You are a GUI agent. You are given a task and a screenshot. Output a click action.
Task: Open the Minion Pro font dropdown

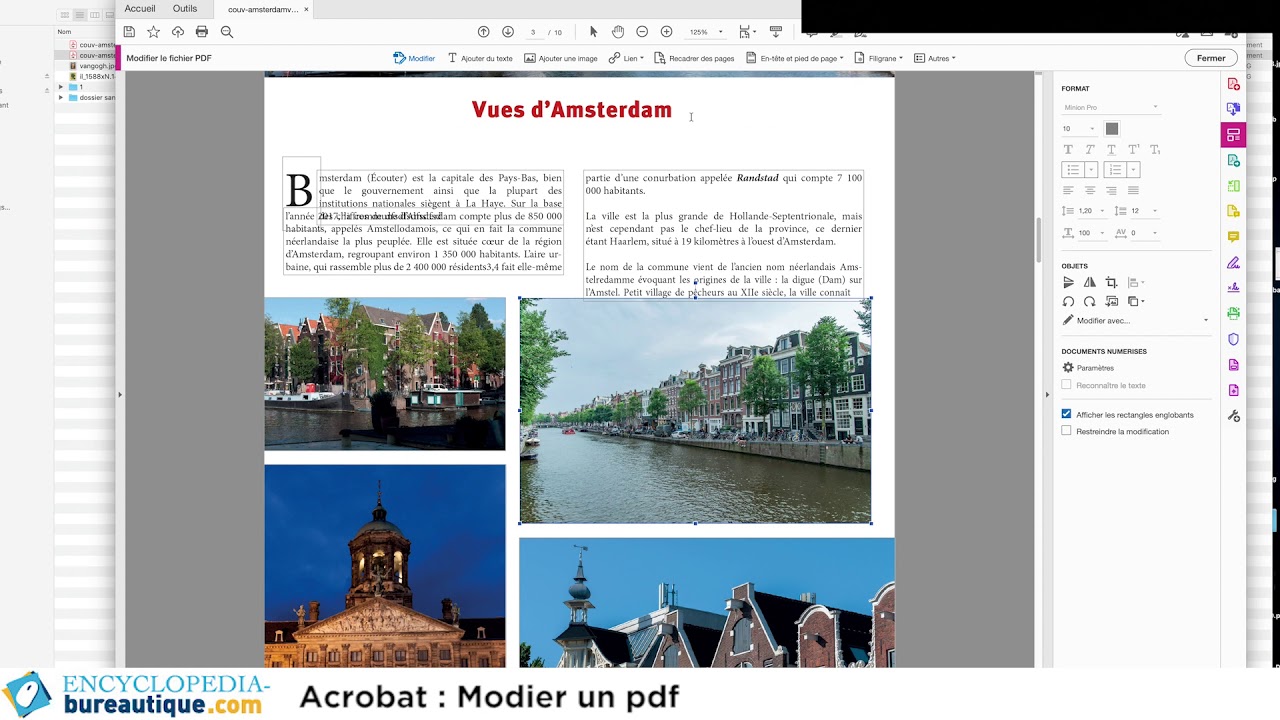1110,107
